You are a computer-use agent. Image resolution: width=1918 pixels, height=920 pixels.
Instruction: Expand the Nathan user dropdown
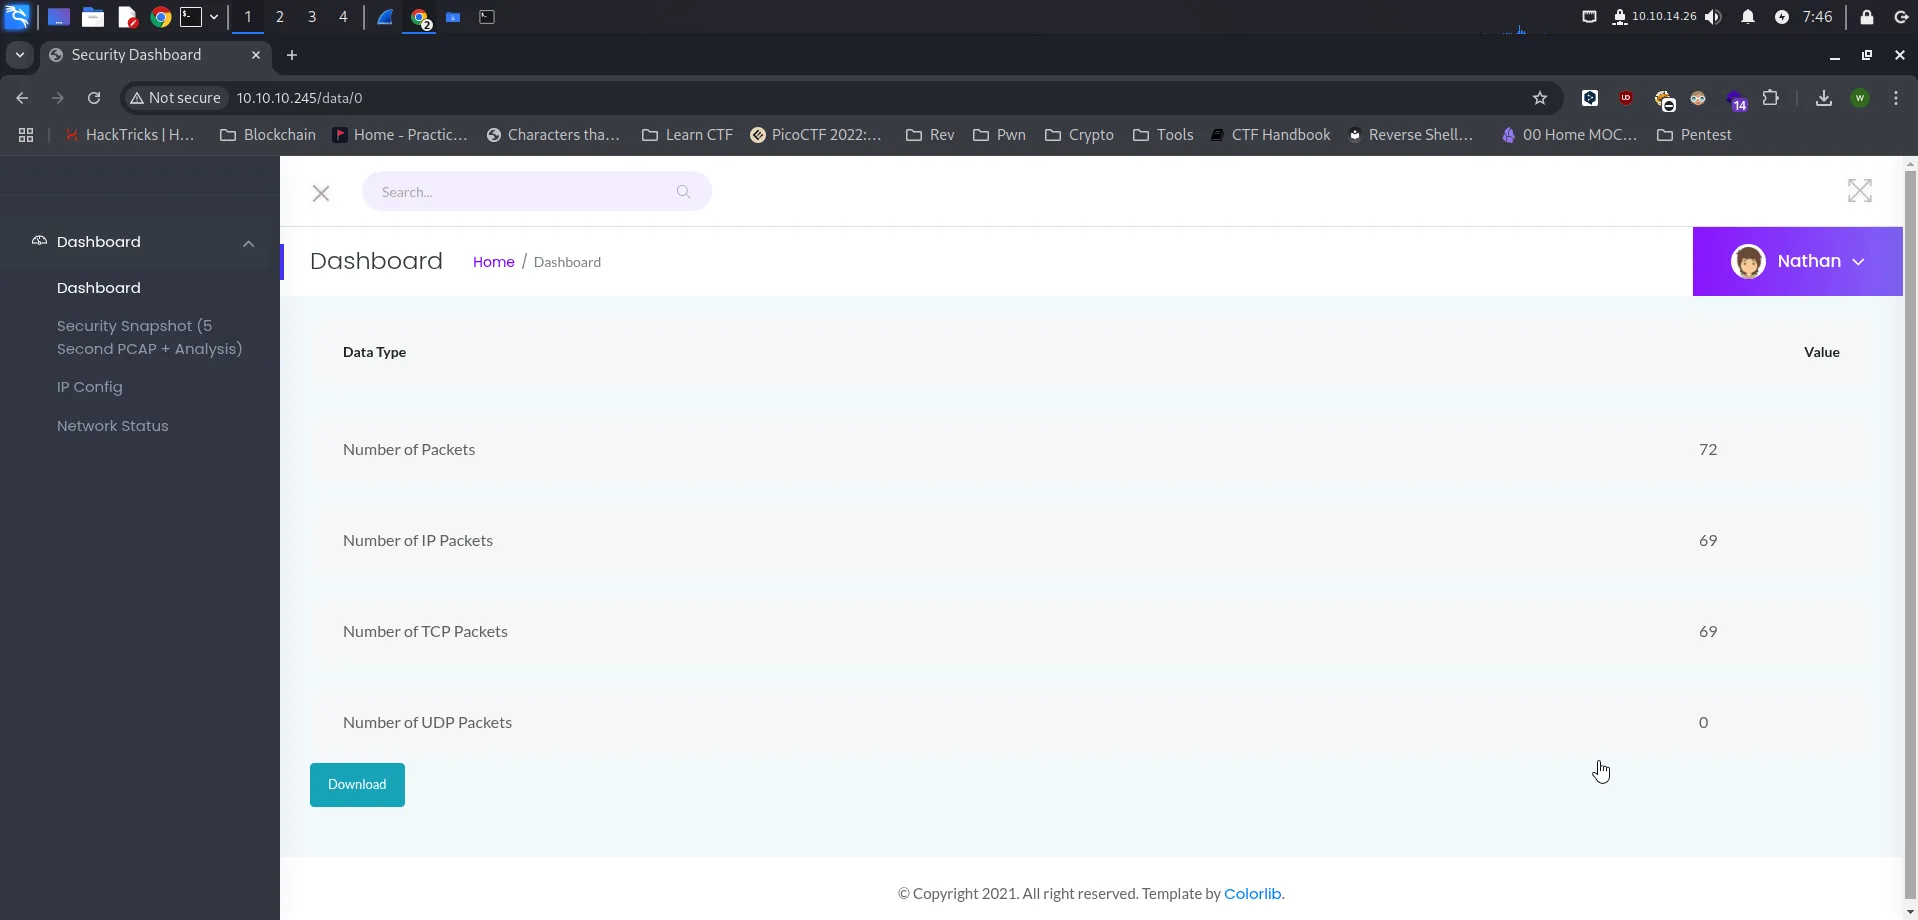(x=1858, y=262)
